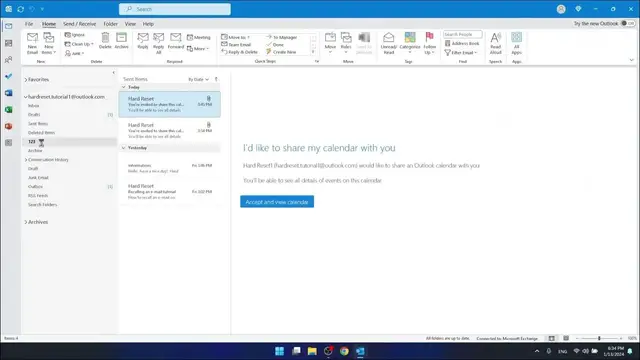Click Accept and view calendar button

[277, 202]
